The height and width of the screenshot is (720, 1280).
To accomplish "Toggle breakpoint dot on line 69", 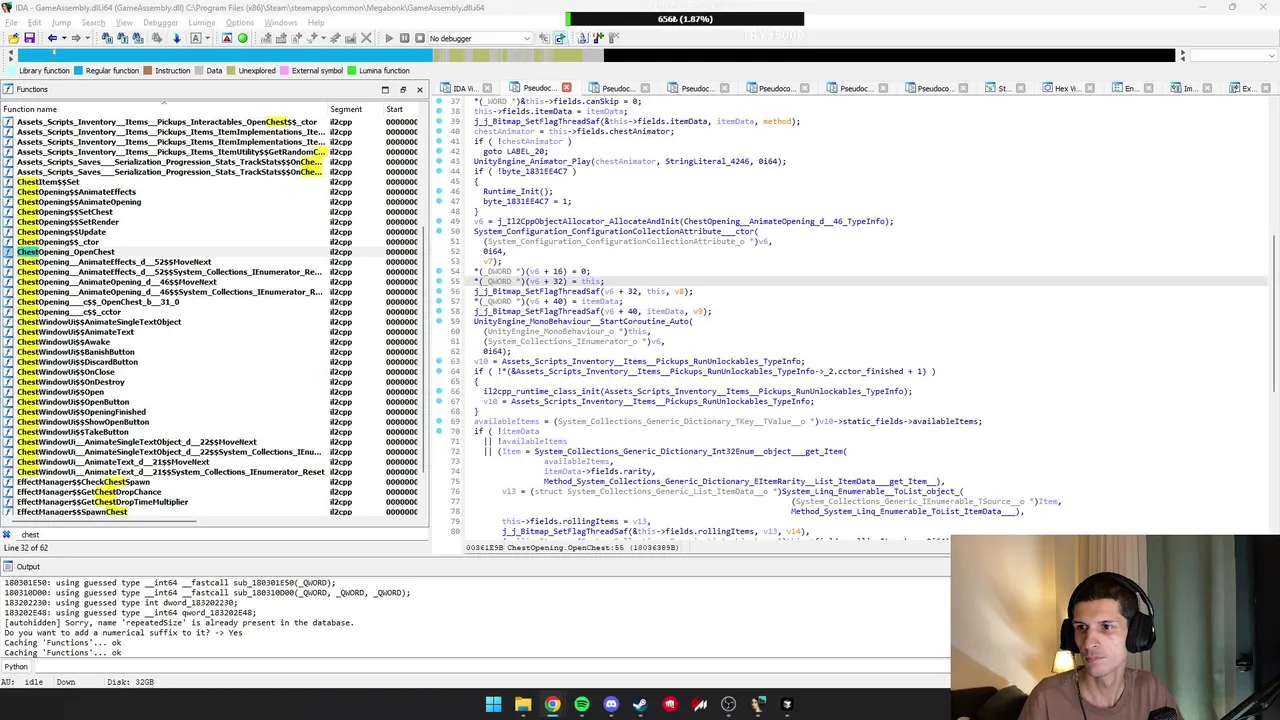I will pos(439,421).
